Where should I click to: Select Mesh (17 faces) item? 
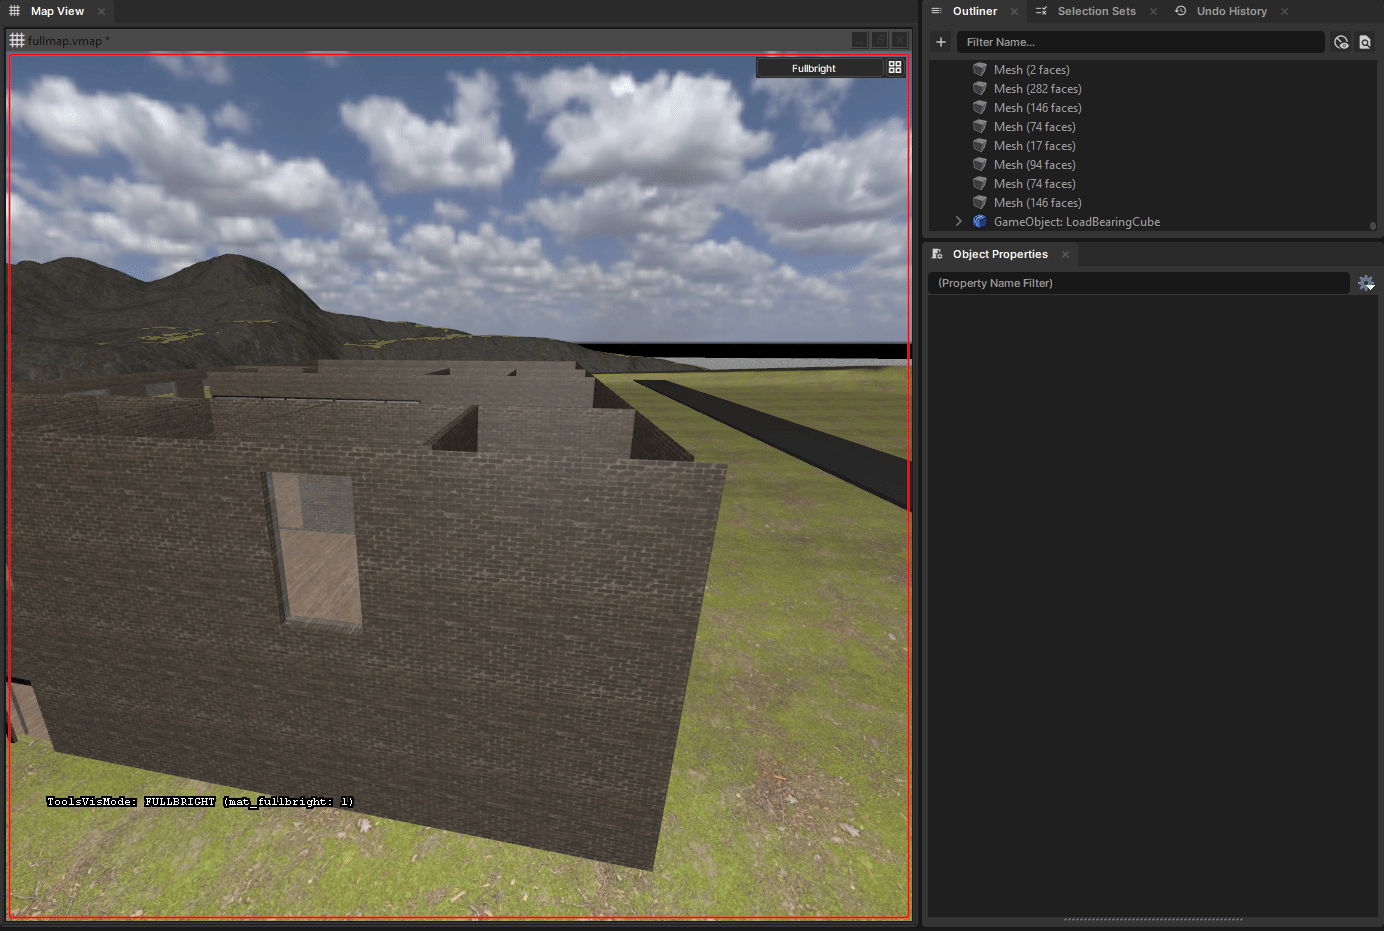click(x=1034, y=146)
